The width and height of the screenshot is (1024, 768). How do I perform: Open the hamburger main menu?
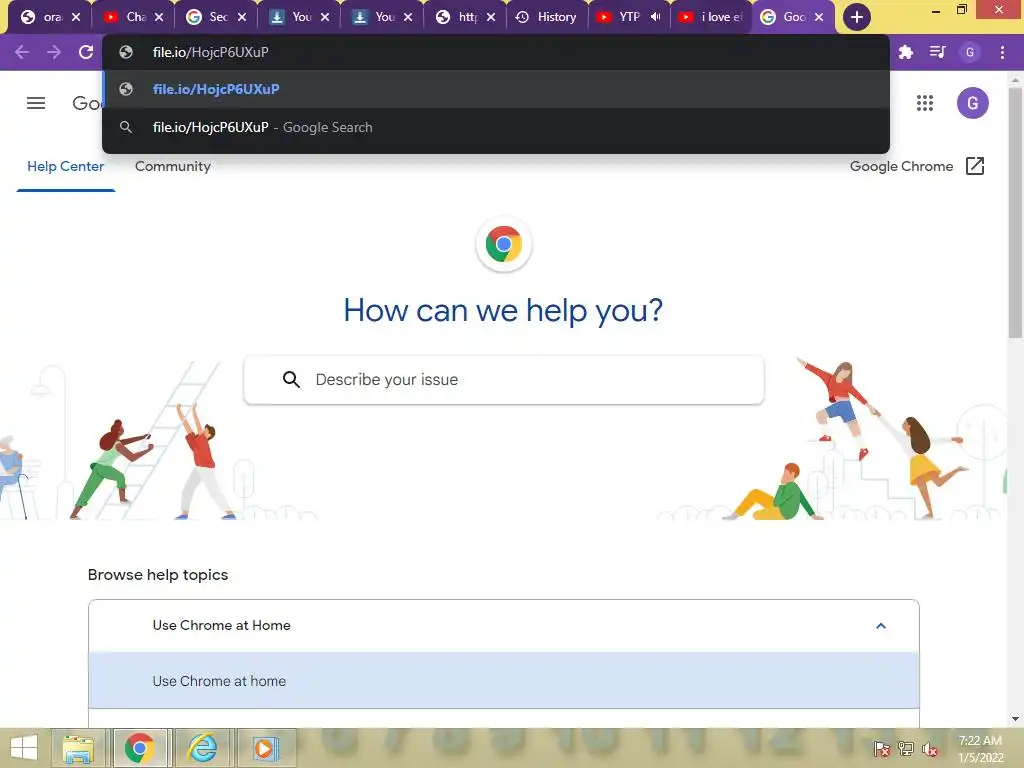tap(36, 103)
